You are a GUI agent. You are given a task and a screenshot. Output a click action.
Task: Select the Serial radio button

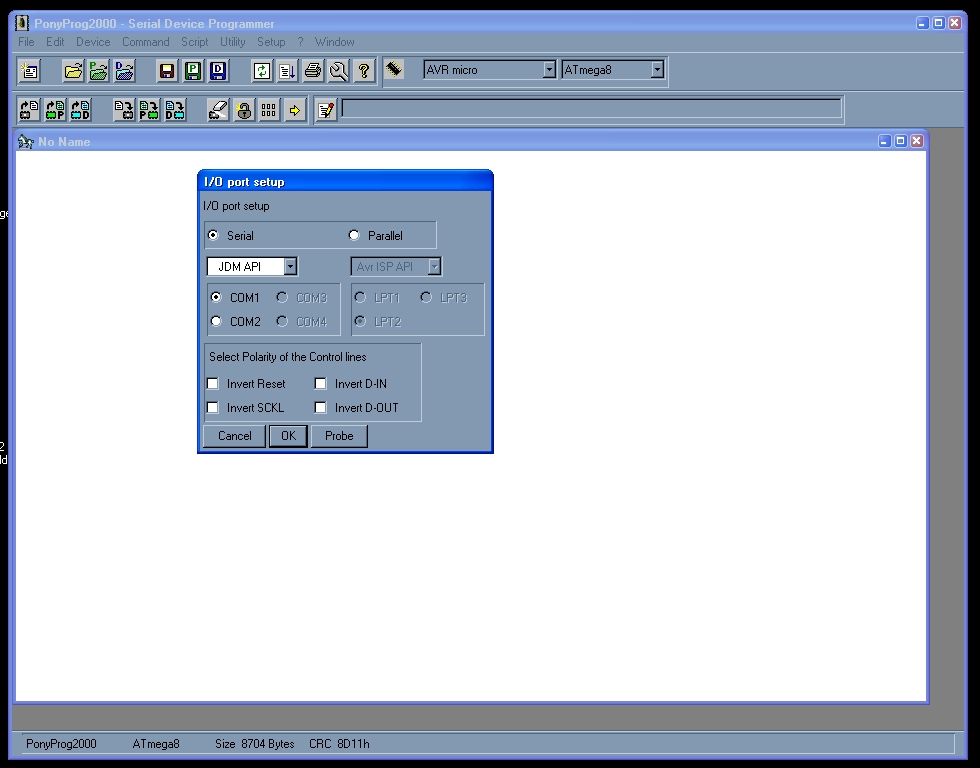[214, 235]
